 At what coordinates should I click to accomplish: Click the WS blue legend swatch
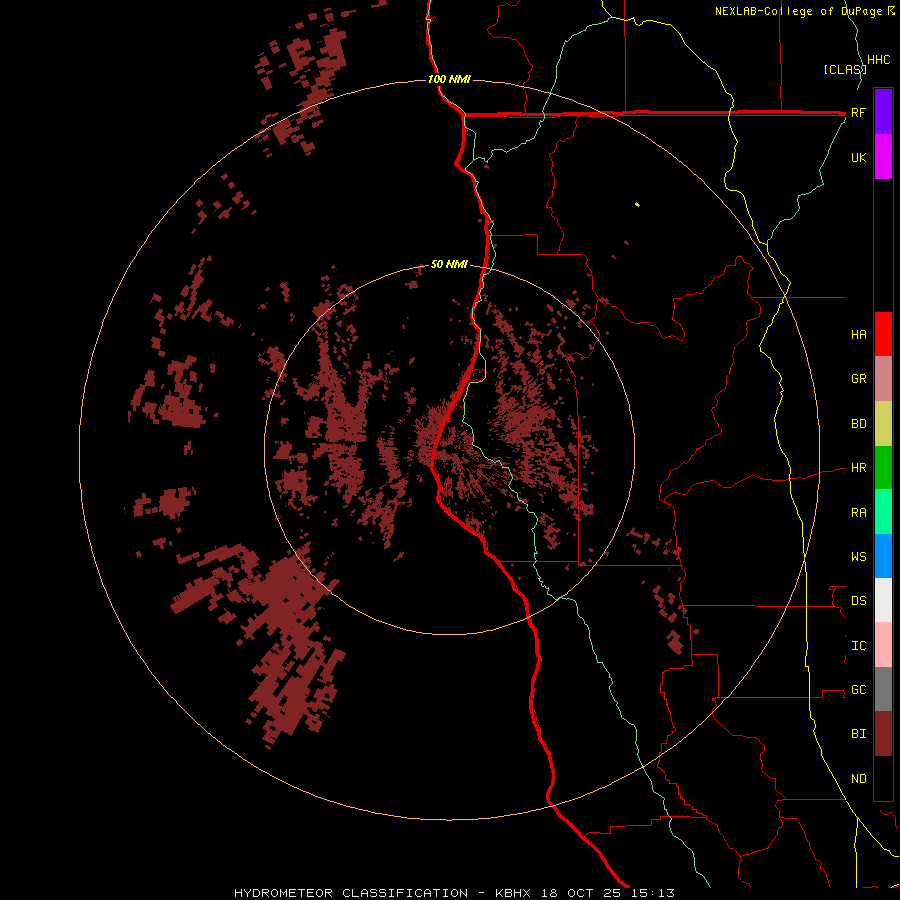click(883, 556)
